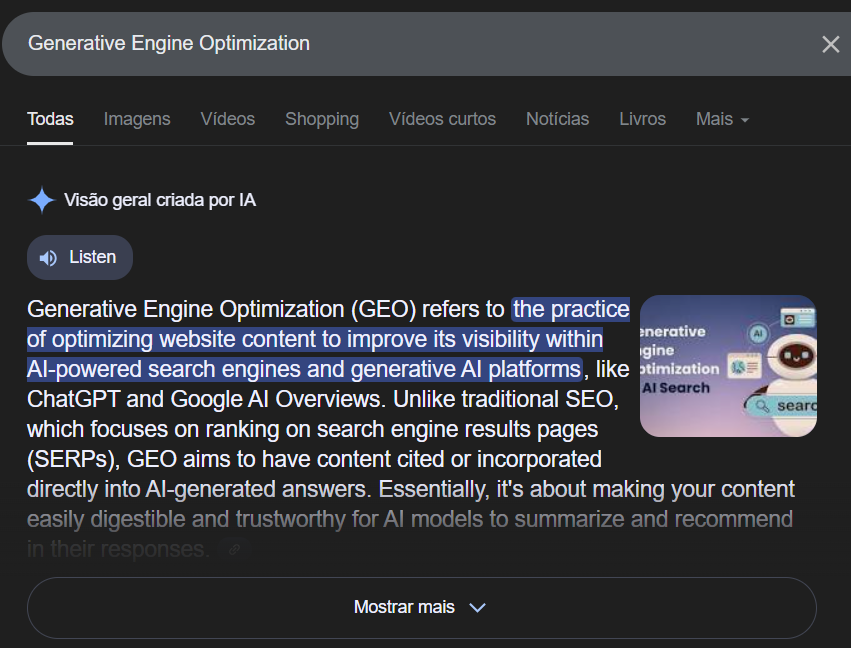This screenshot has width=851, height=648.
Task: Select the Todas tab
Action: [50, 119]
